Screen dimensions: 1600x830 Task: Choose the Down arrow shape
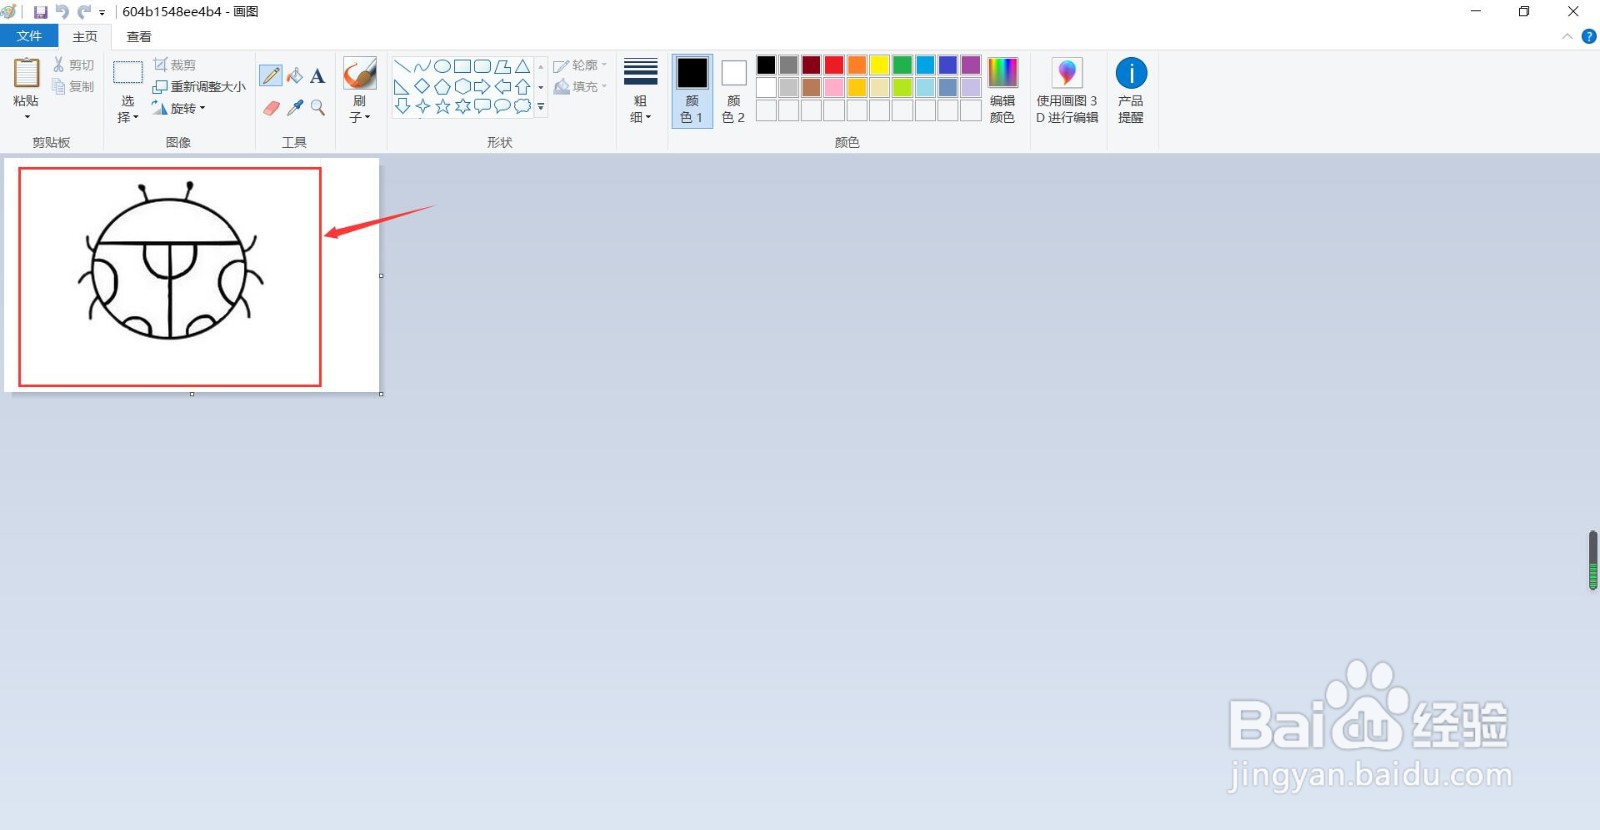[x=402, y=106]
